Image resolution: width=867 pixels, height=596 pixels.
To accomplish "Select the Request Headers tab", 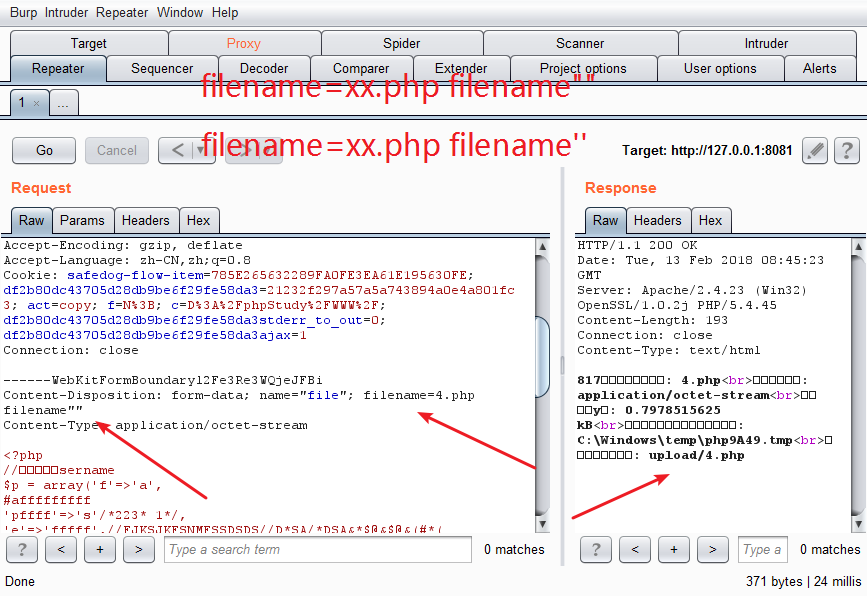I will pos(145,221).
